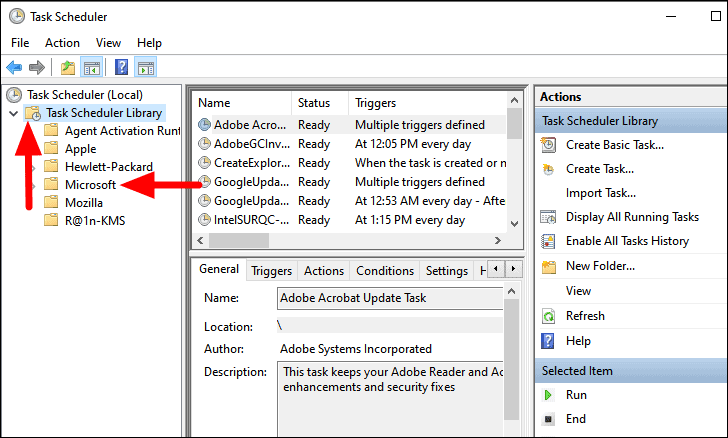Click the Create Task icon

(548, 169)
